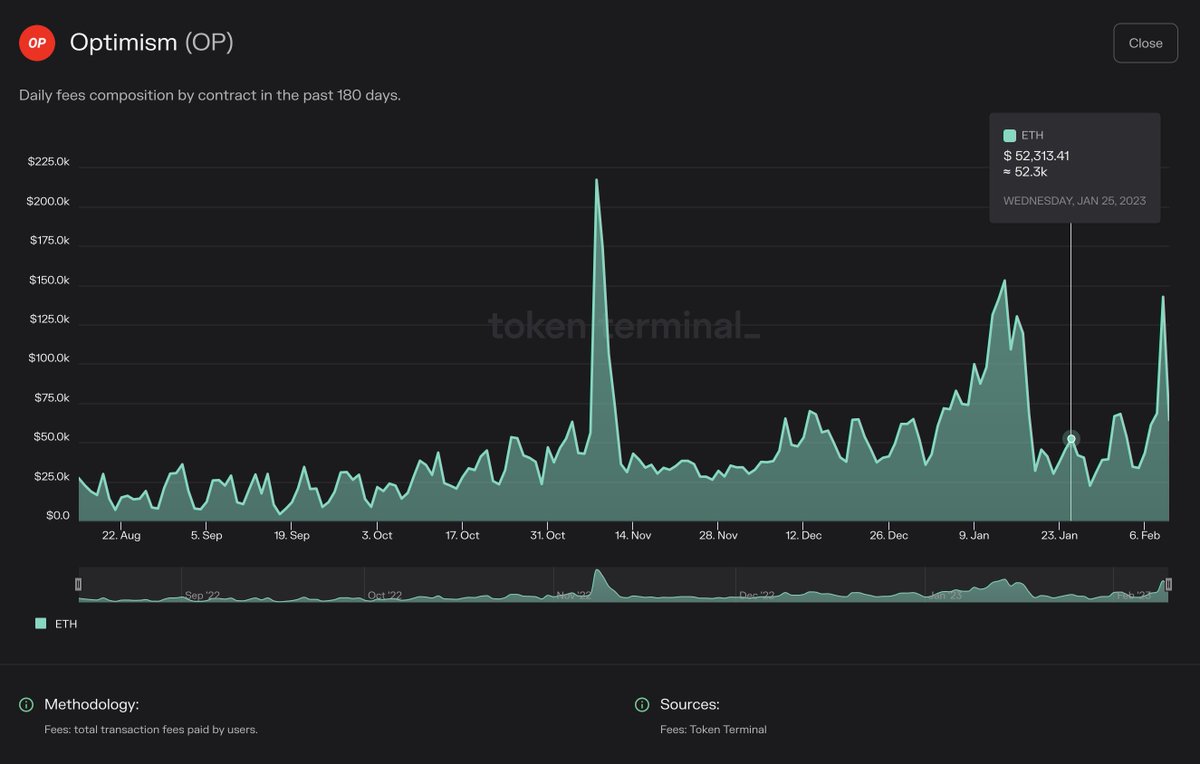Click the '9. Jan' x-axis label

tap(973, 536)
